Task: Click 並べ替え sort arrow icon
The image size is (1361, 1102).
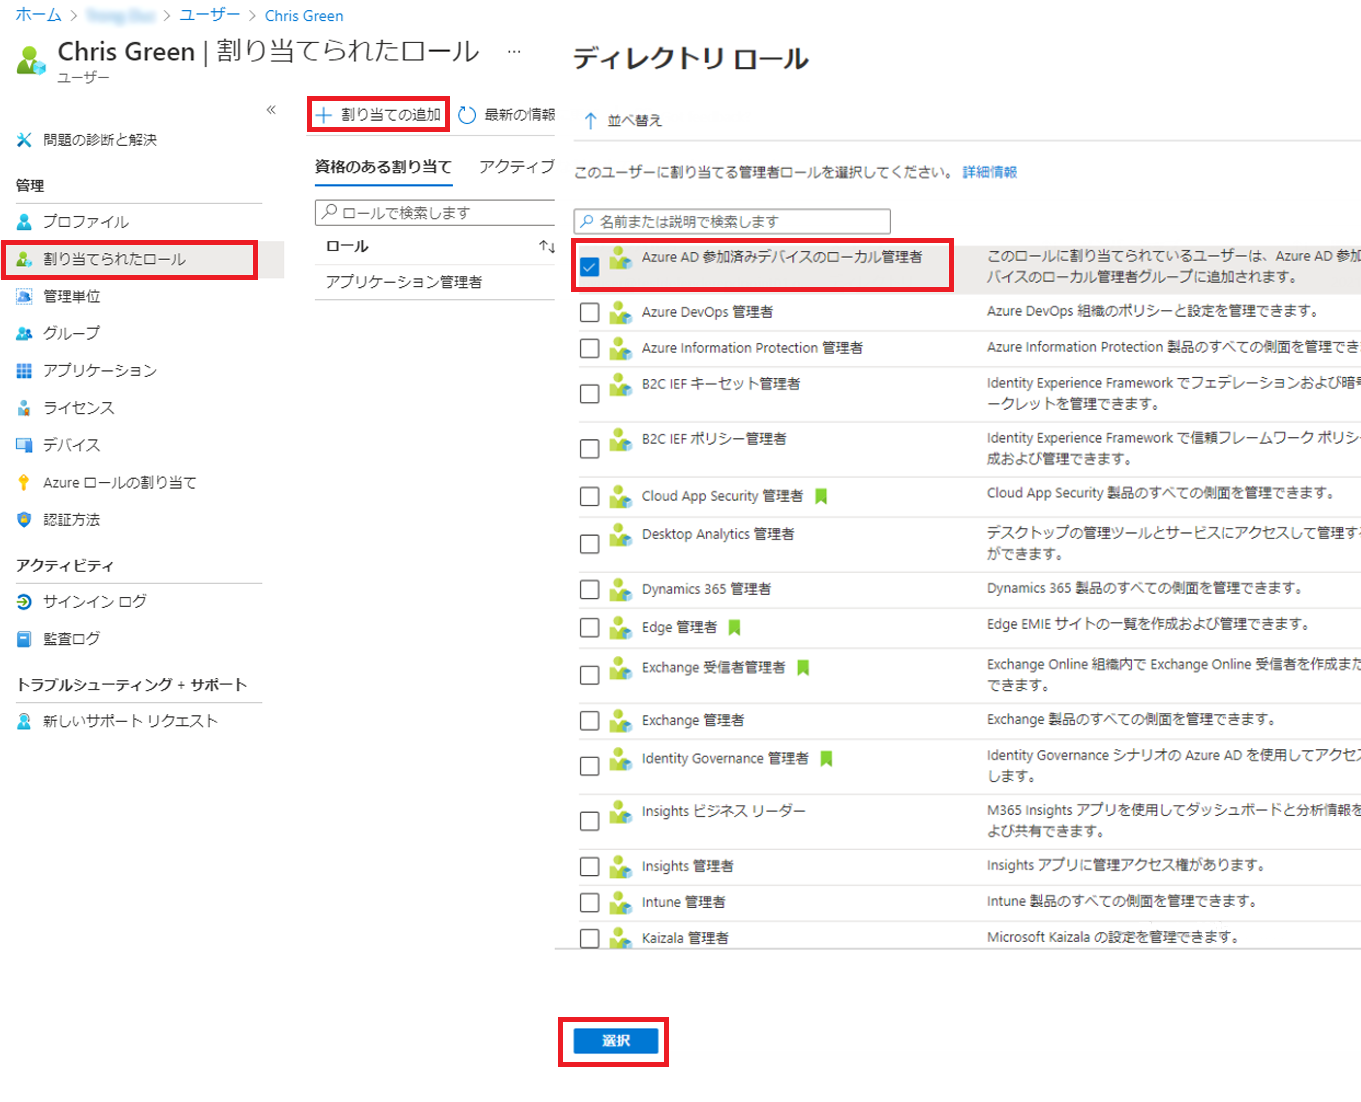Action: click(590, 121)
